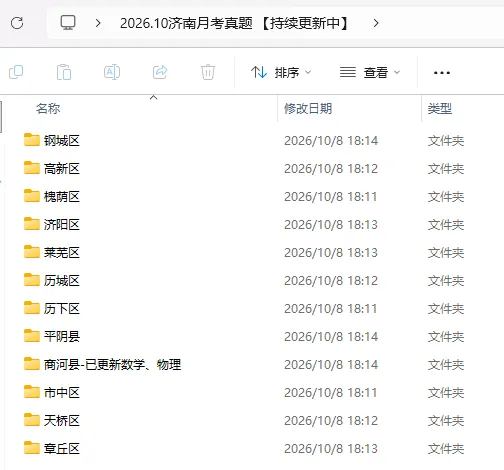The width and height of the screenshot is (504, 470).
Task: Click 文件夹 type in 市中区 row
Action: 446,393
